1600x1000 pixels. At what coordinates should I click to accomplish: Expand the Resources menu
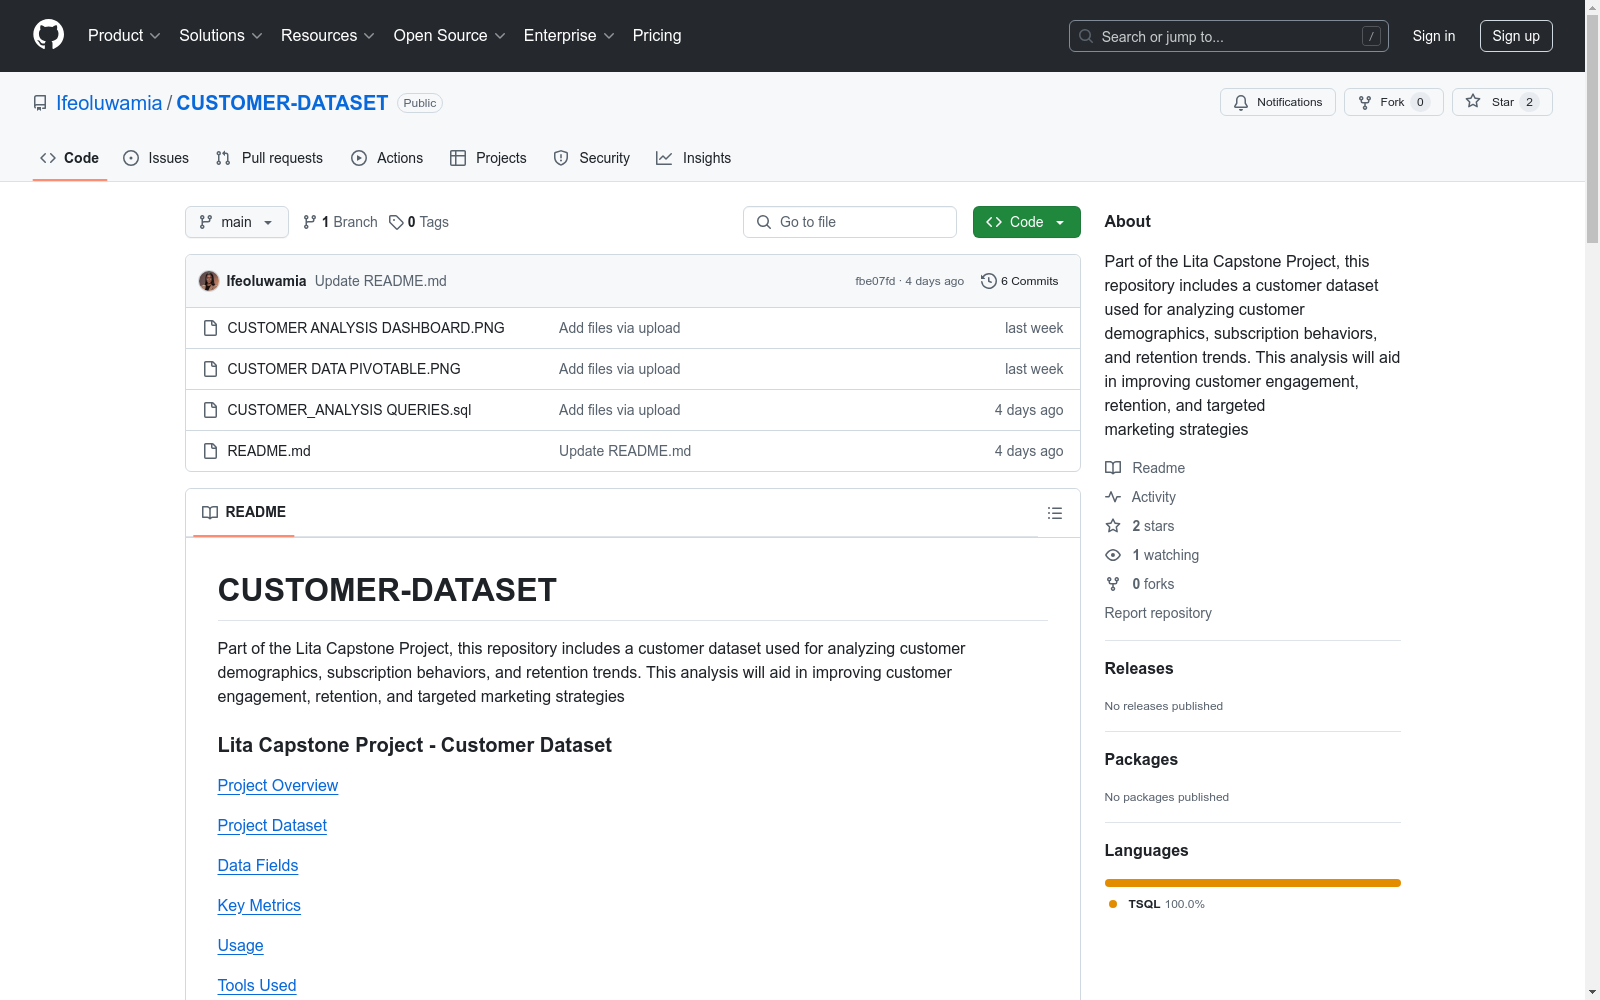[328, 36]
